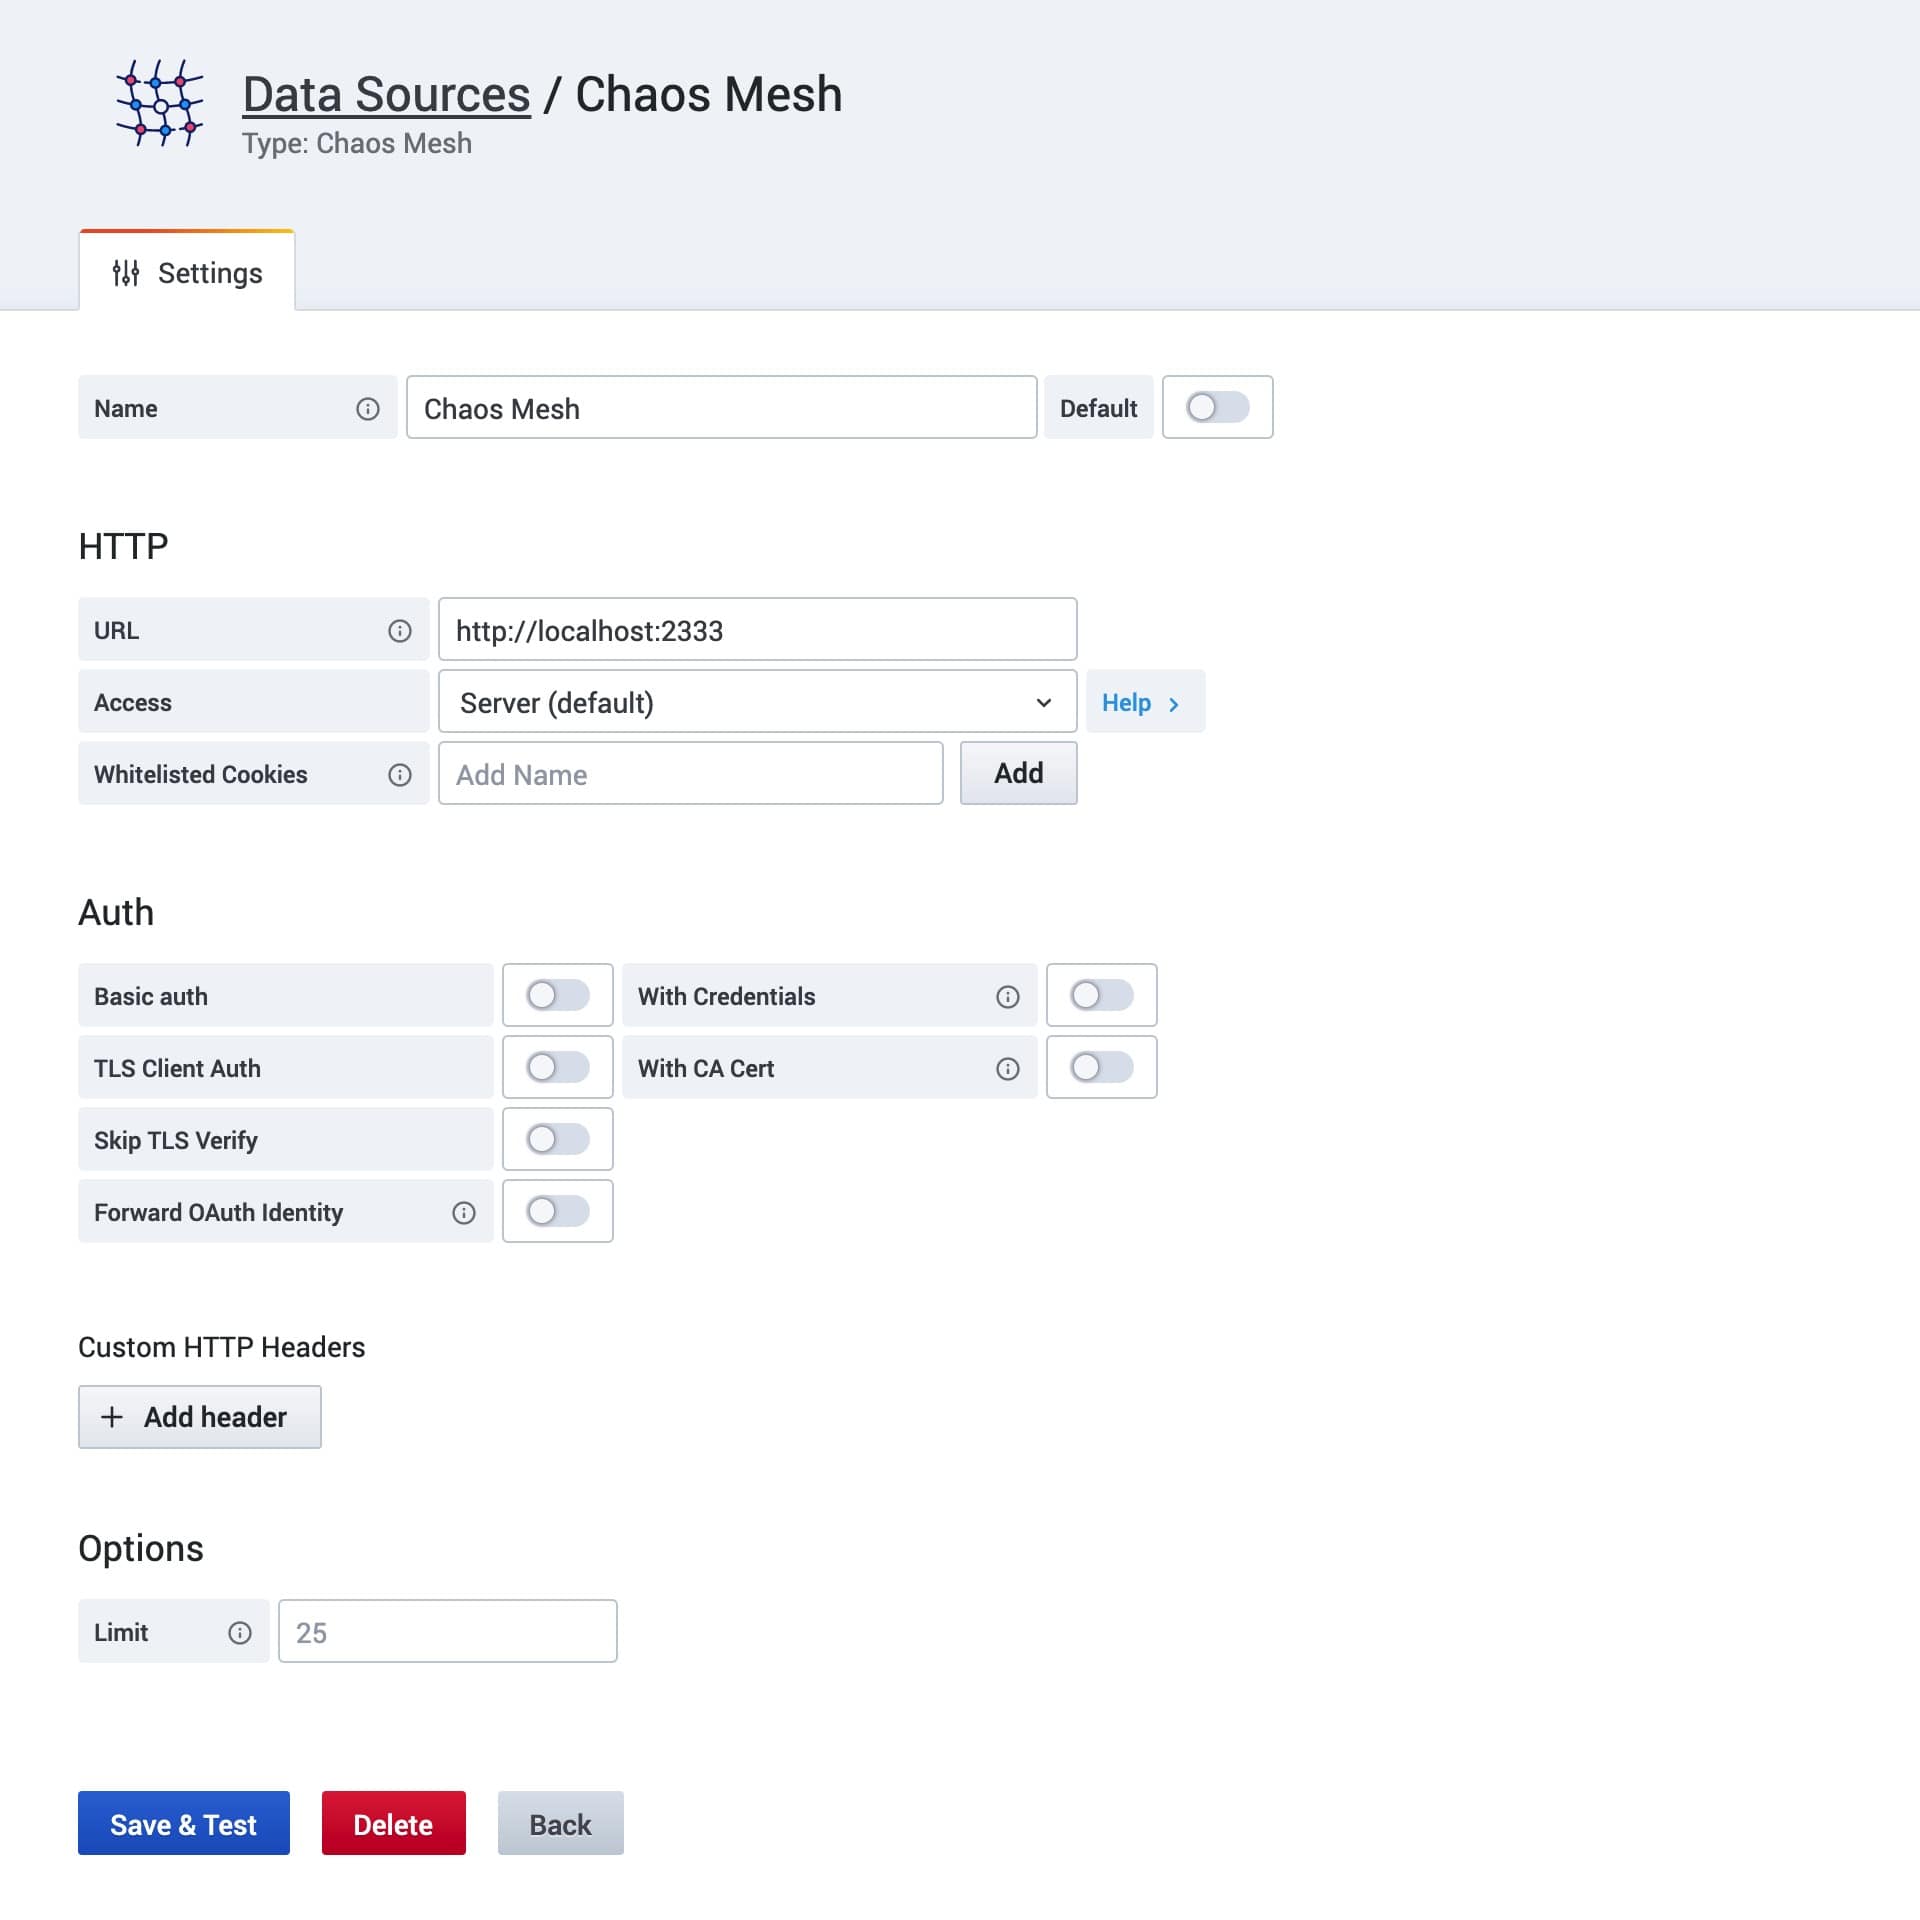
Task: Click the Whitelisted Cookies Add button
Action: (1018, 772)
